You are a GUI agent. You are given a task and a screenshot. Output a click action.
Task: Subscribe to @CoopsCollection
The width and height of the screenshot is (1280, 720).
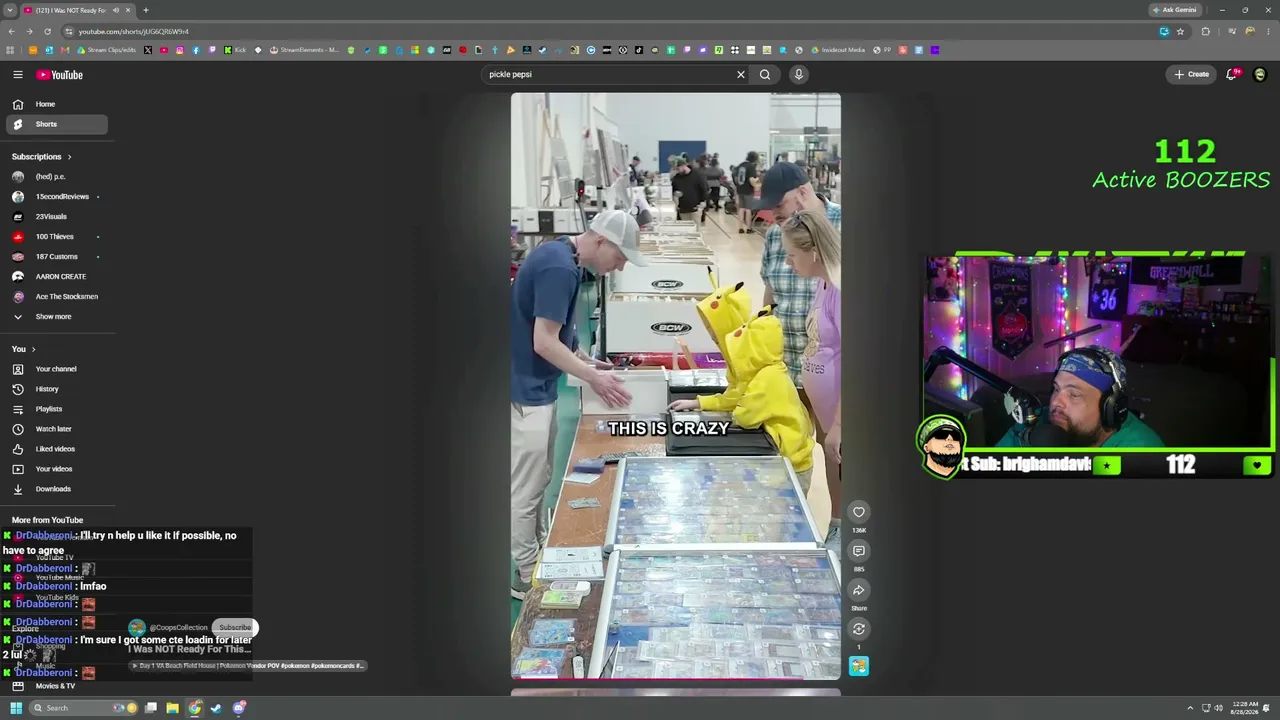[235, 628]
